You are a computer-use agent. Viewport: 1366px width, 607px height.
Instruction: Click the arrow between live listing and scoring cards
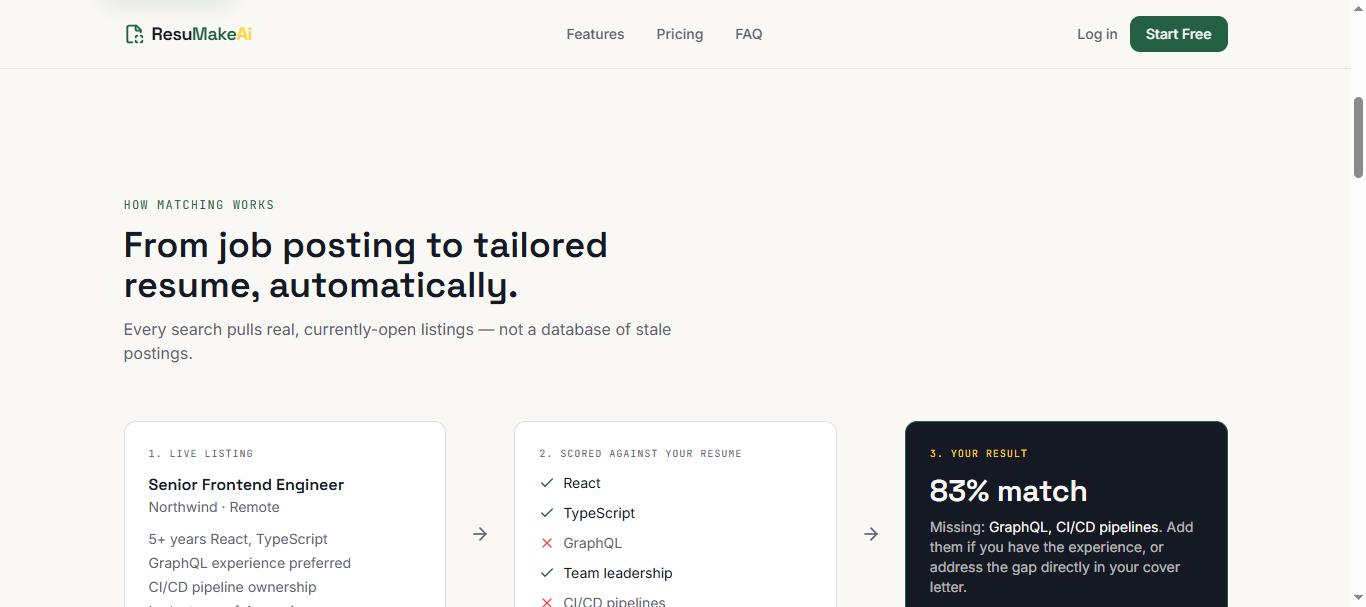(480, 534)
